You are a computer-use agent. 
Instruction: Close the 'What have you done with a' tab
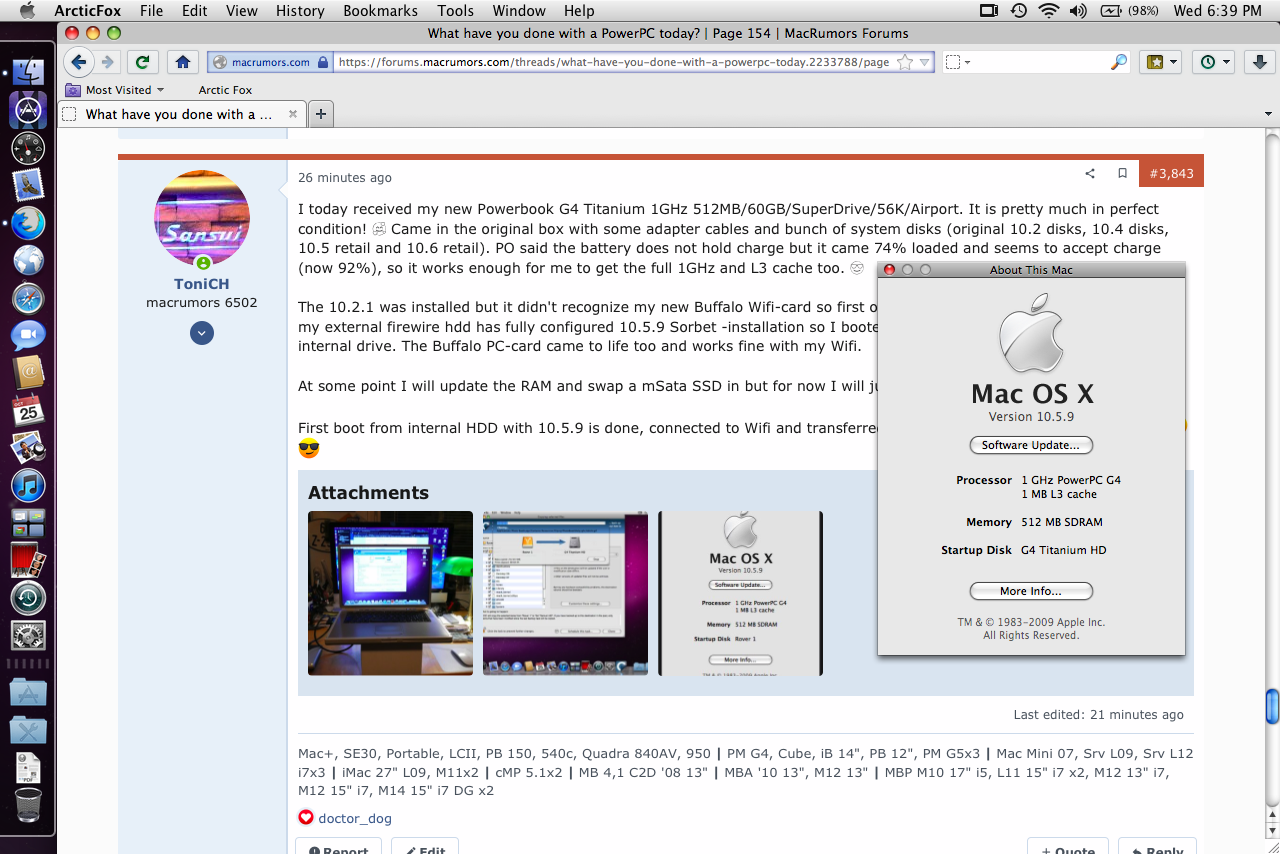tap(293, 114)
